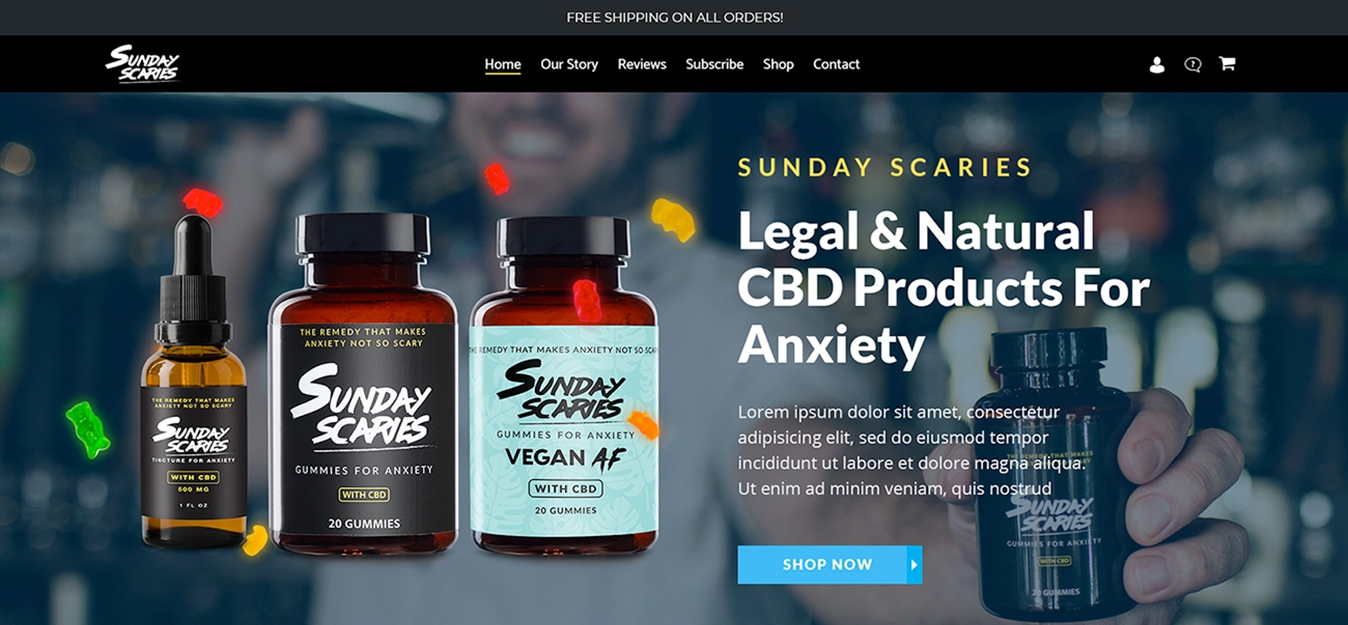Click the help chat bubble icon
This screenshot has height=625, width=1348.
pyautogui.click(x=1193, y=64)
